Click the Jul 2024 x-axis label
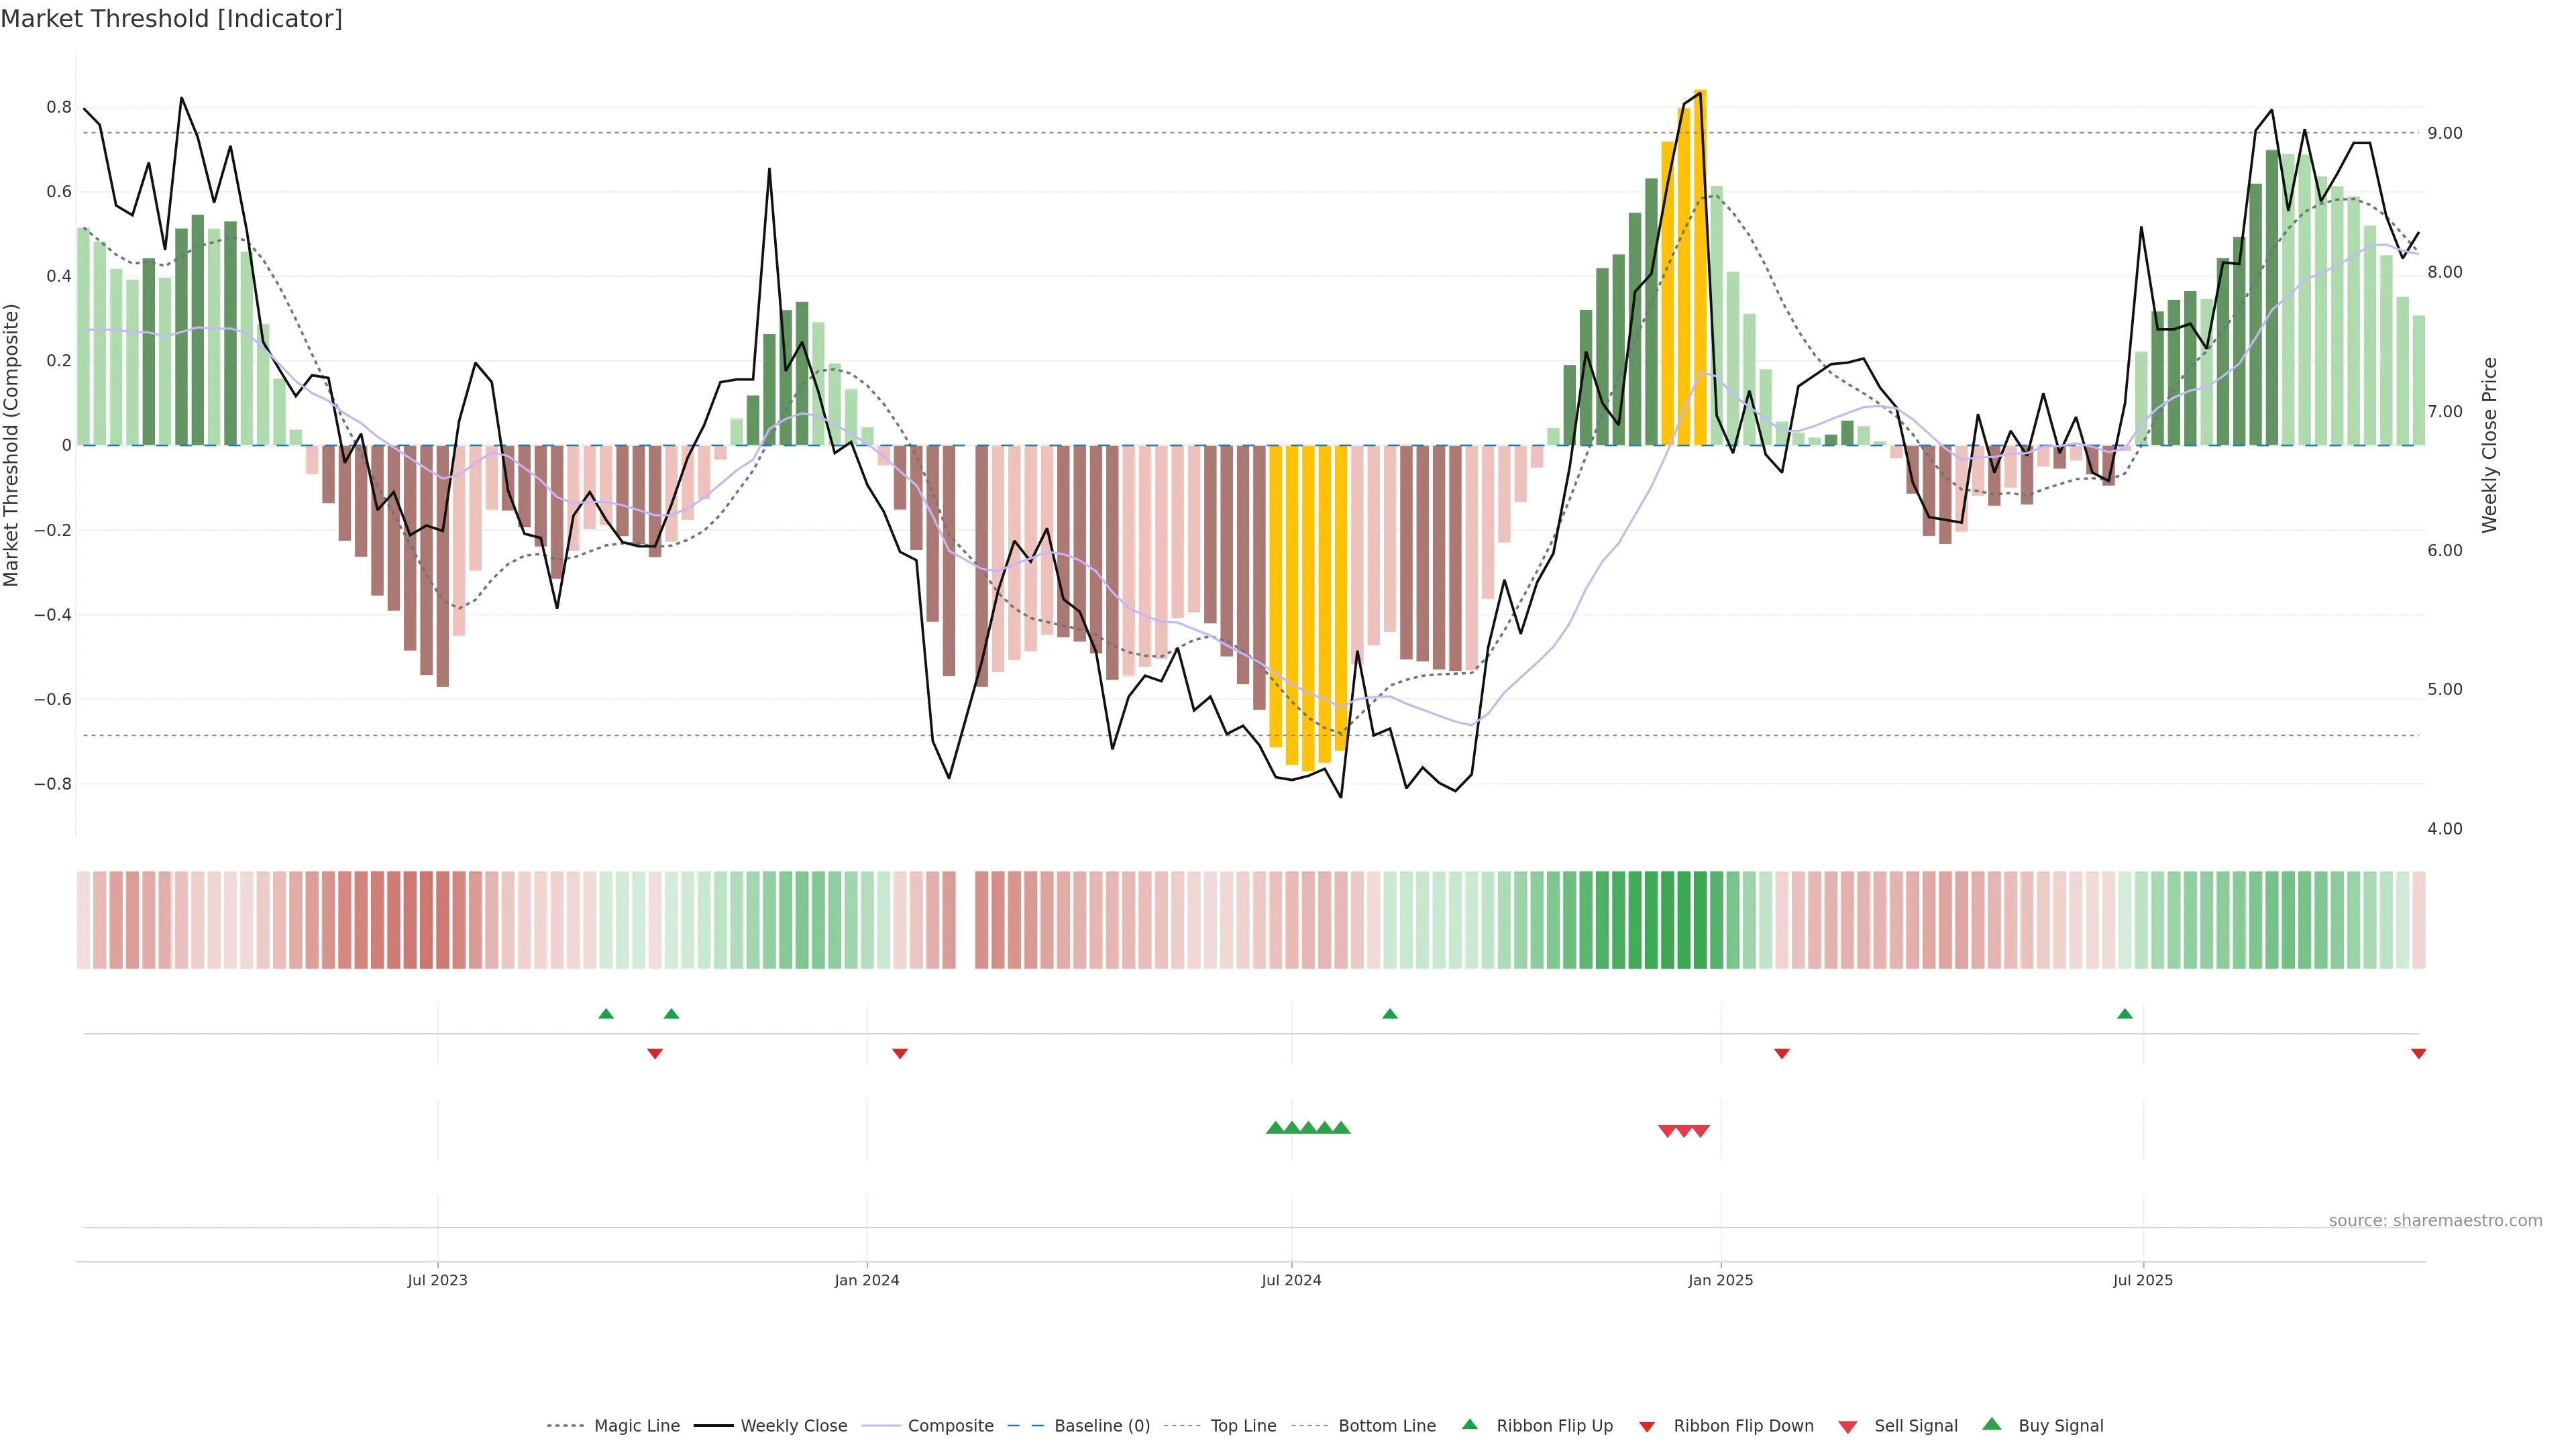Screen dimensions: 2576x1449 pyautogui.click(x=1291, y=1280)
